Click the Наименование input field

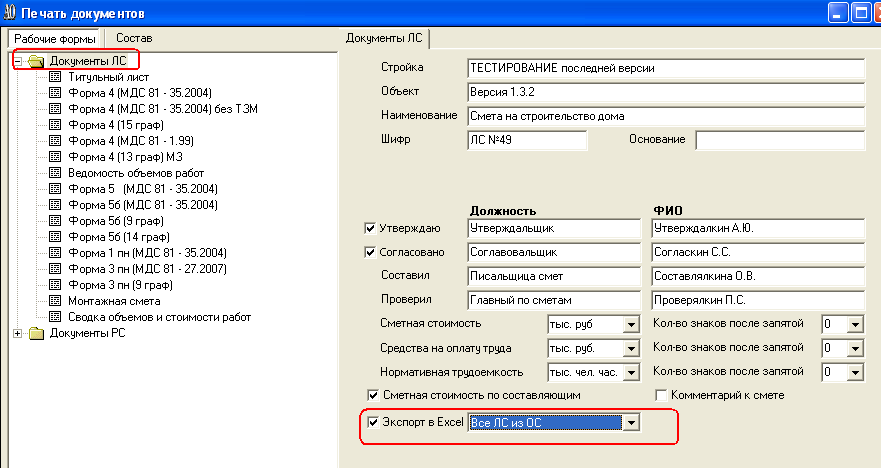[666, 116]
